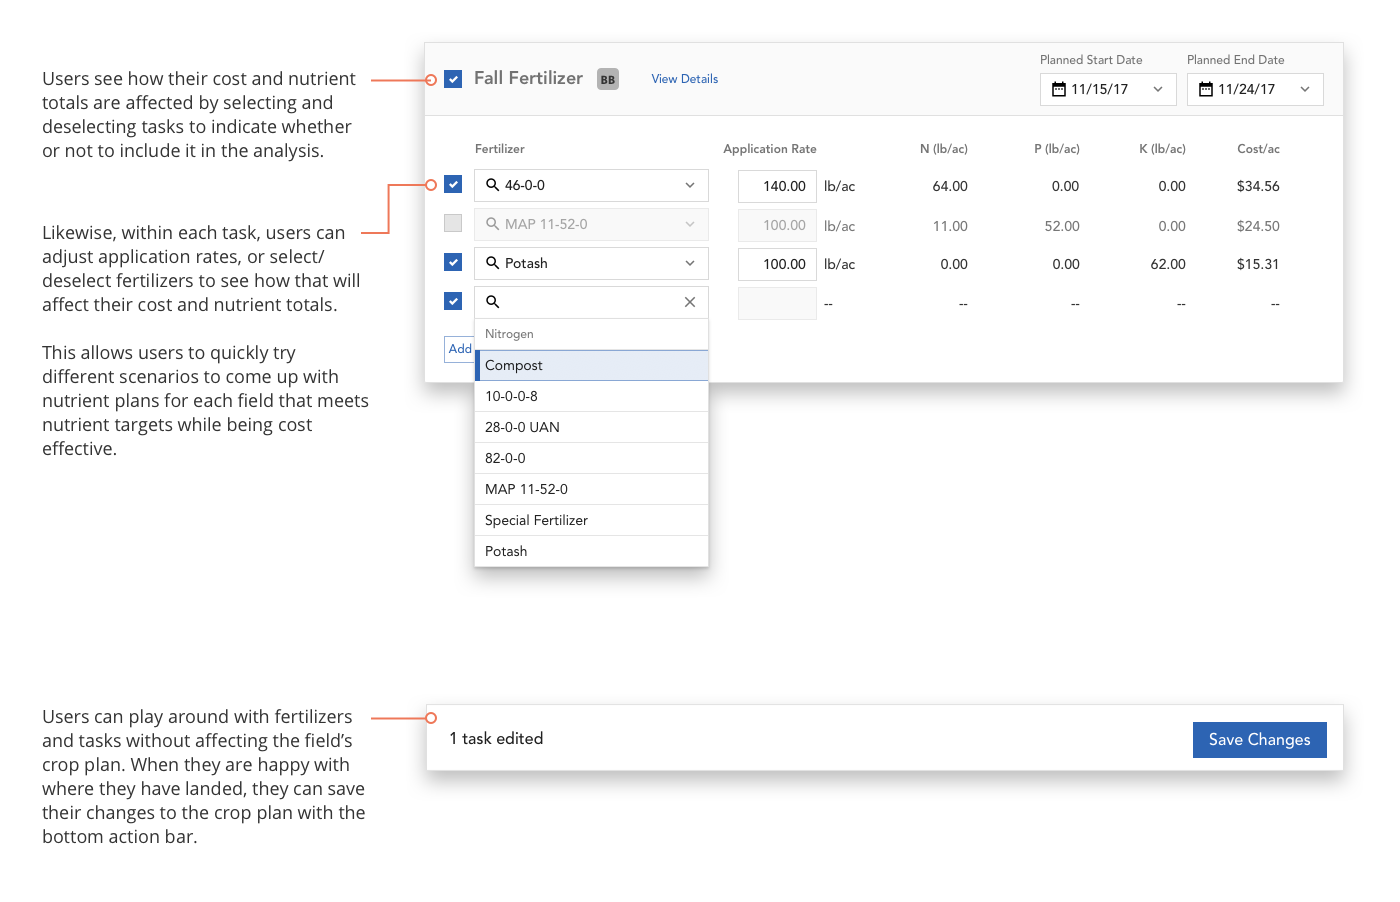Image resolution: width=1400 pixels, height=902 pixels.
Task: Click the Potash 100.00 application rate field
Action: [777, 264]
